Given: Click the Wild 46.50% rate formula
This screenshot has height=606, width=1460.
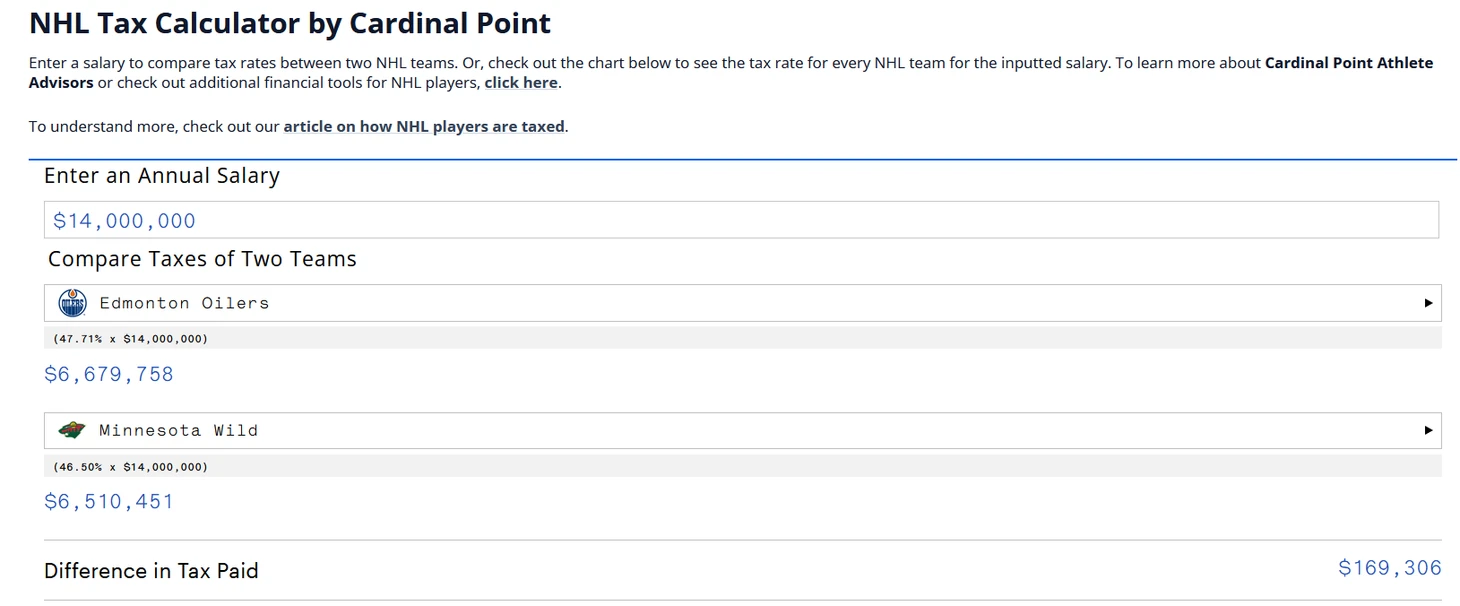Looking at the screenshot, I should coord(130,467).
